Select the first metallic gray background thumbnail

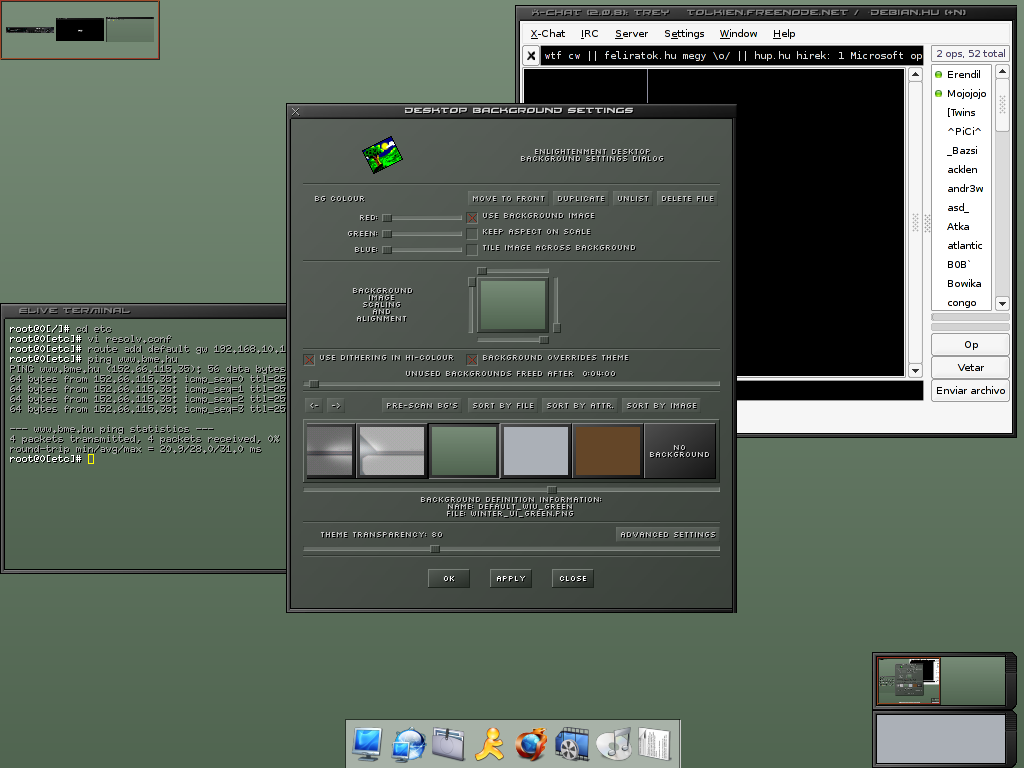[330, 451]
